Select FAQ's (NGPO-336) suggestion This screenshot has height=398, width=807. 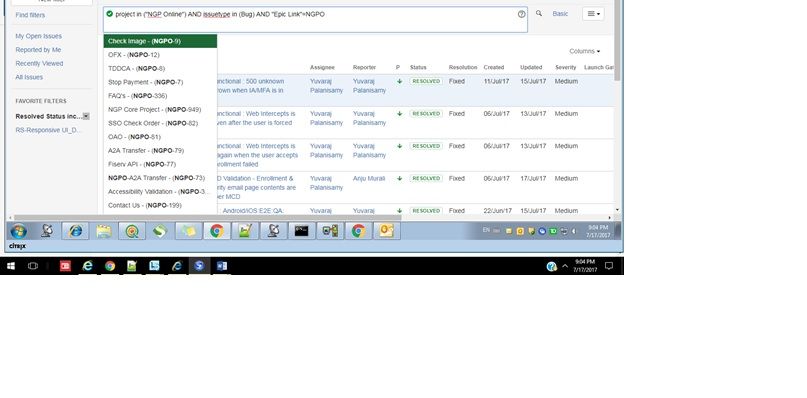tap(160, 96)
